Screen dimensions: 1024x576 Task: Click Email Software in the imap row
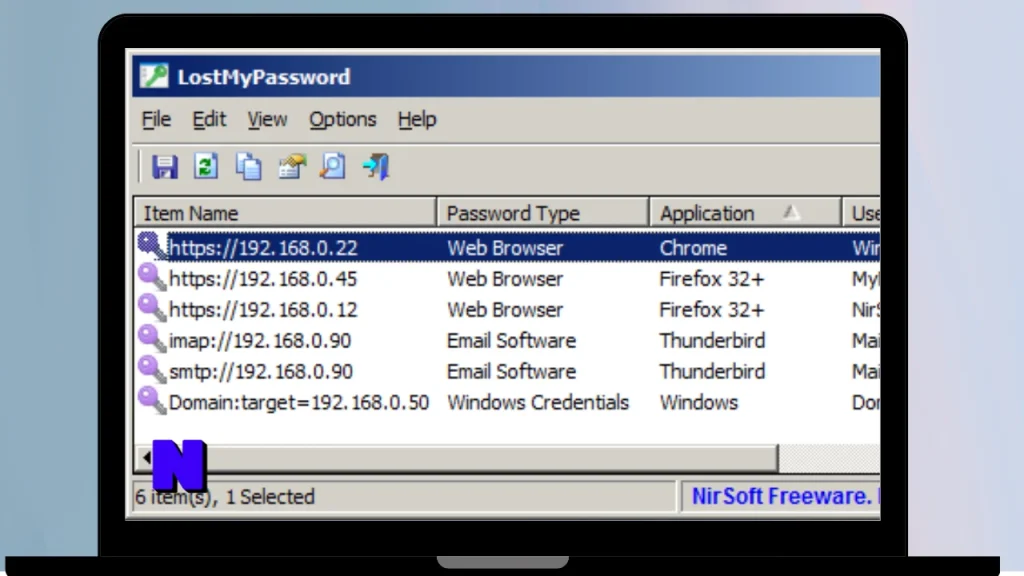(511, 340)
